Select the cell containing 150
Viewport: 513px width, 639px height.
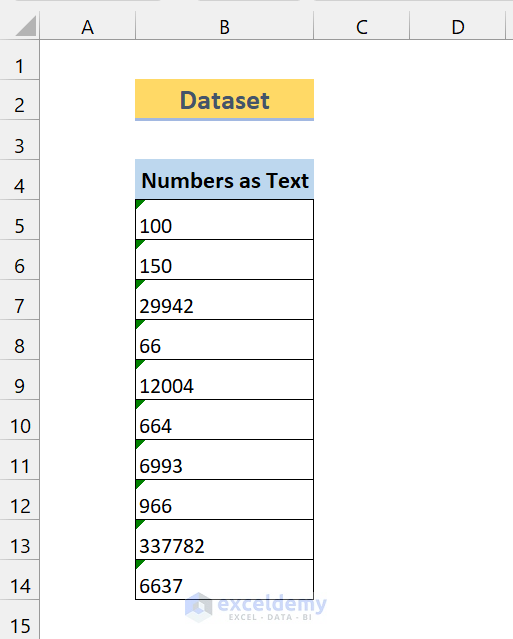(225, 260)
